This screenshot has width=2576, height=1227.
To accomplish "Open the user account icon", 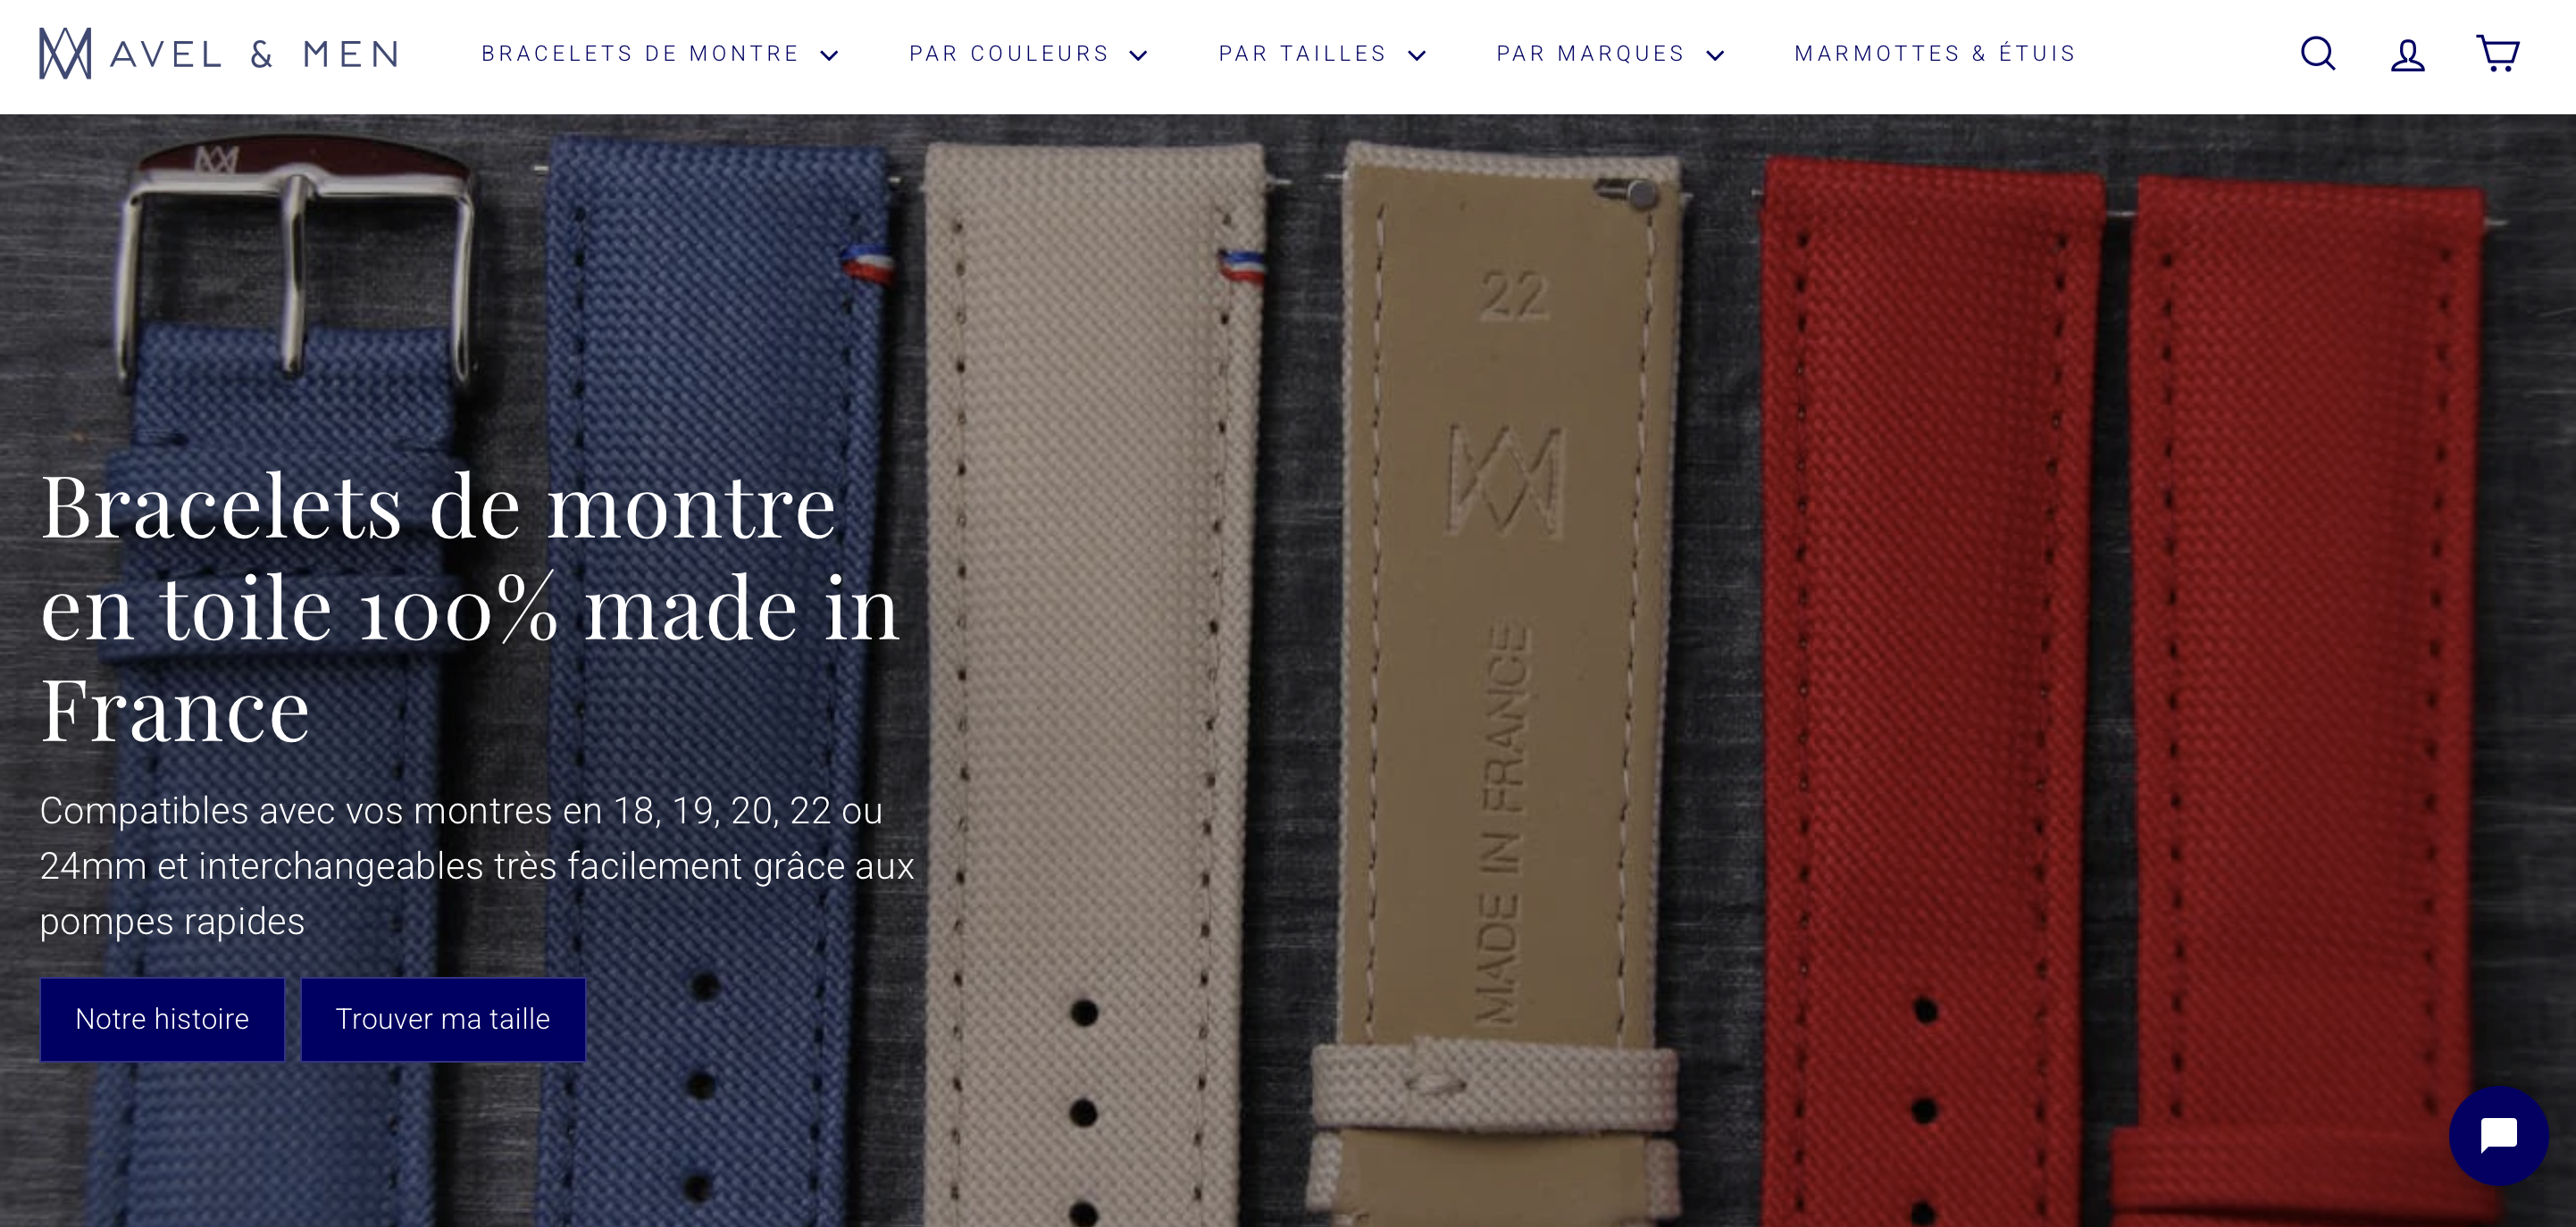I will (x=2407, y=54).
